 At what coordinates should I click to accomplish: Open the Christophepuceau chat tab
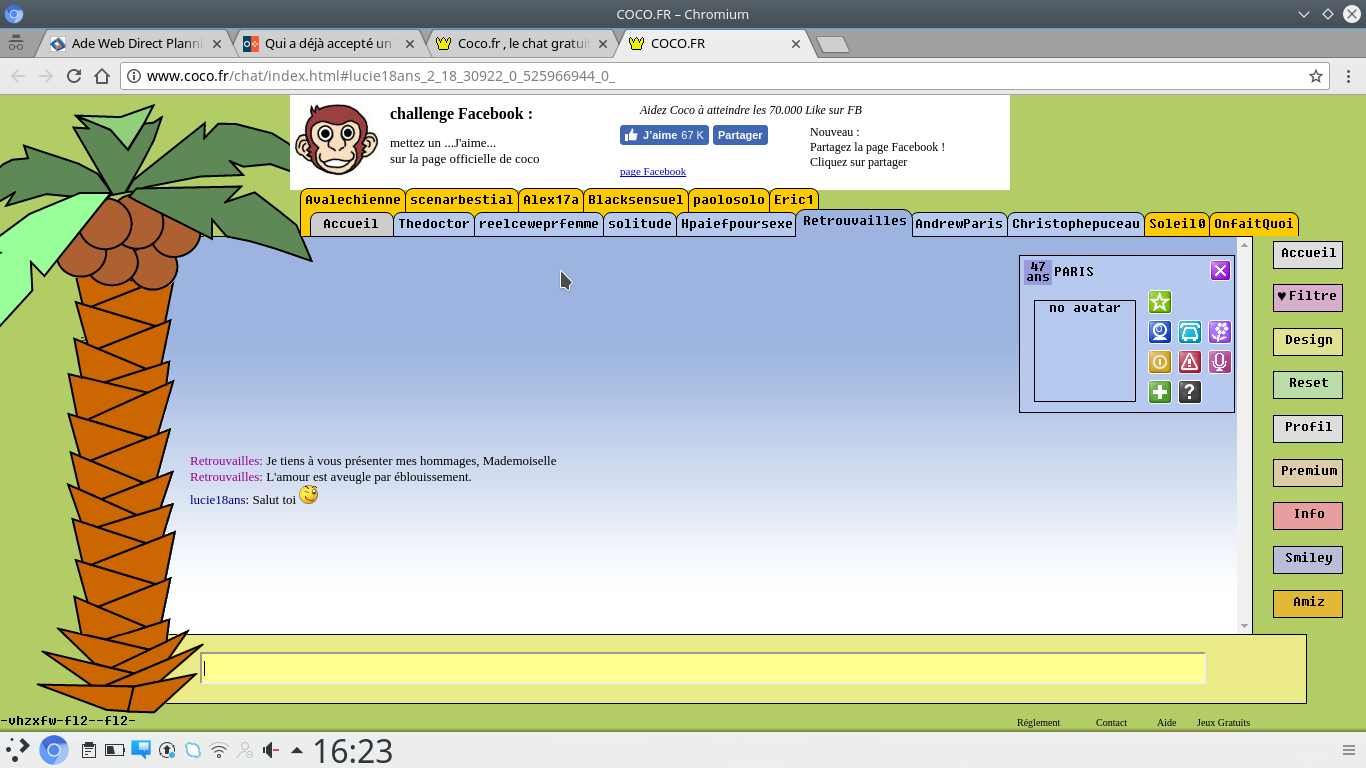point(1076,224)
